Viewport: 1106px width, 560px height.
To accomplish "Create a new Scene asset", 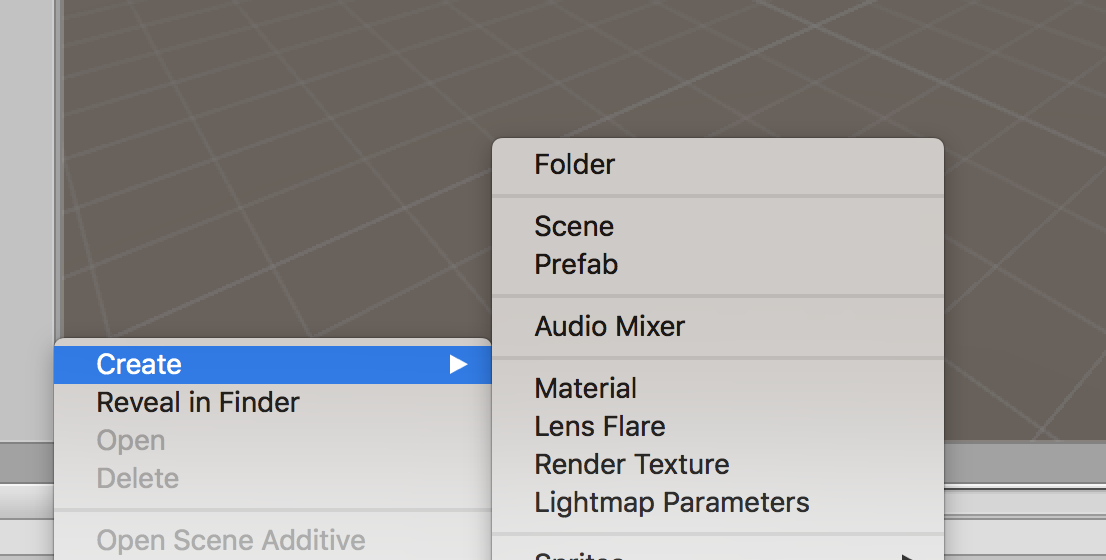I will [x=574, y=227].
